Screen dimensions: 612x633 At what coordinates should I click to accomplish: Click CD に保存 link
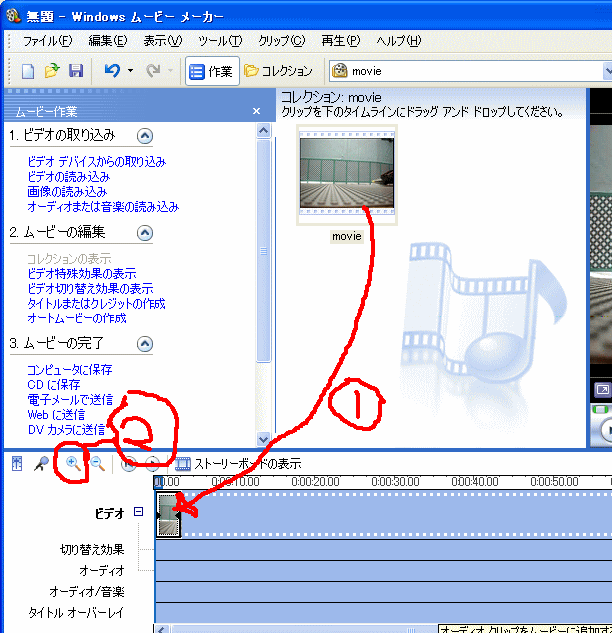tap(54, 385)
